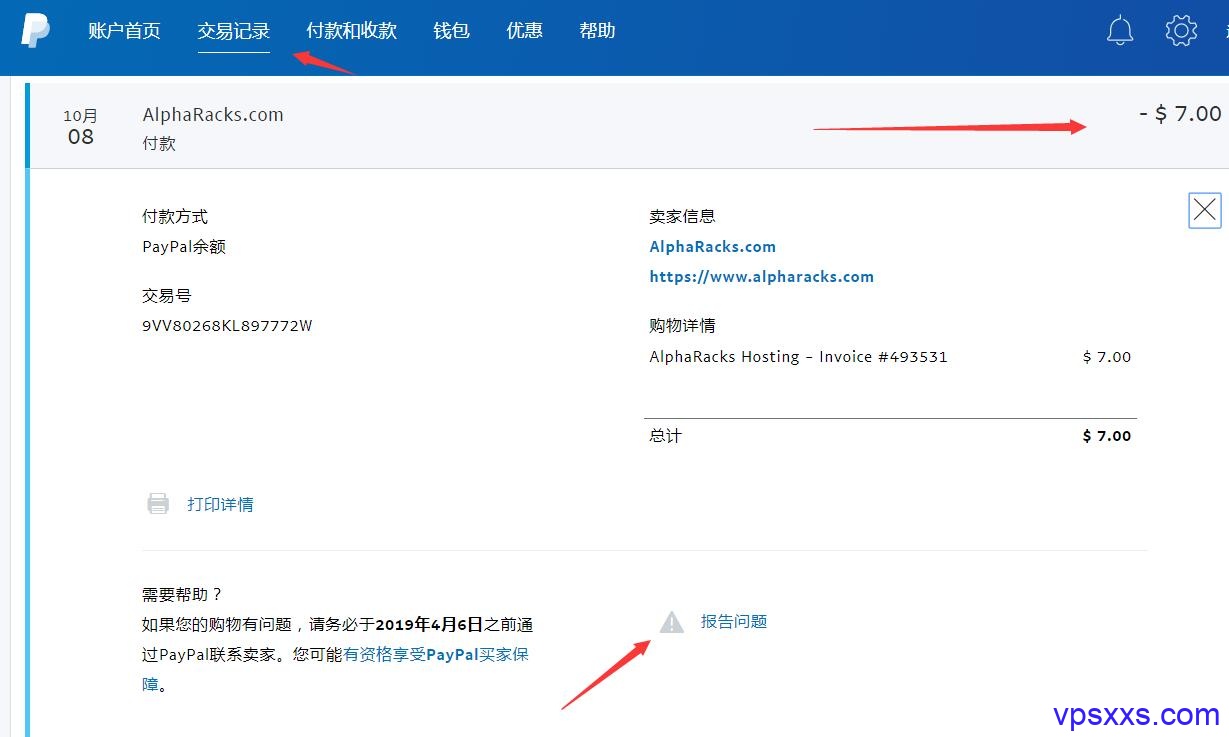
Task: Click the 交易号 label
Action: (167, 296)
